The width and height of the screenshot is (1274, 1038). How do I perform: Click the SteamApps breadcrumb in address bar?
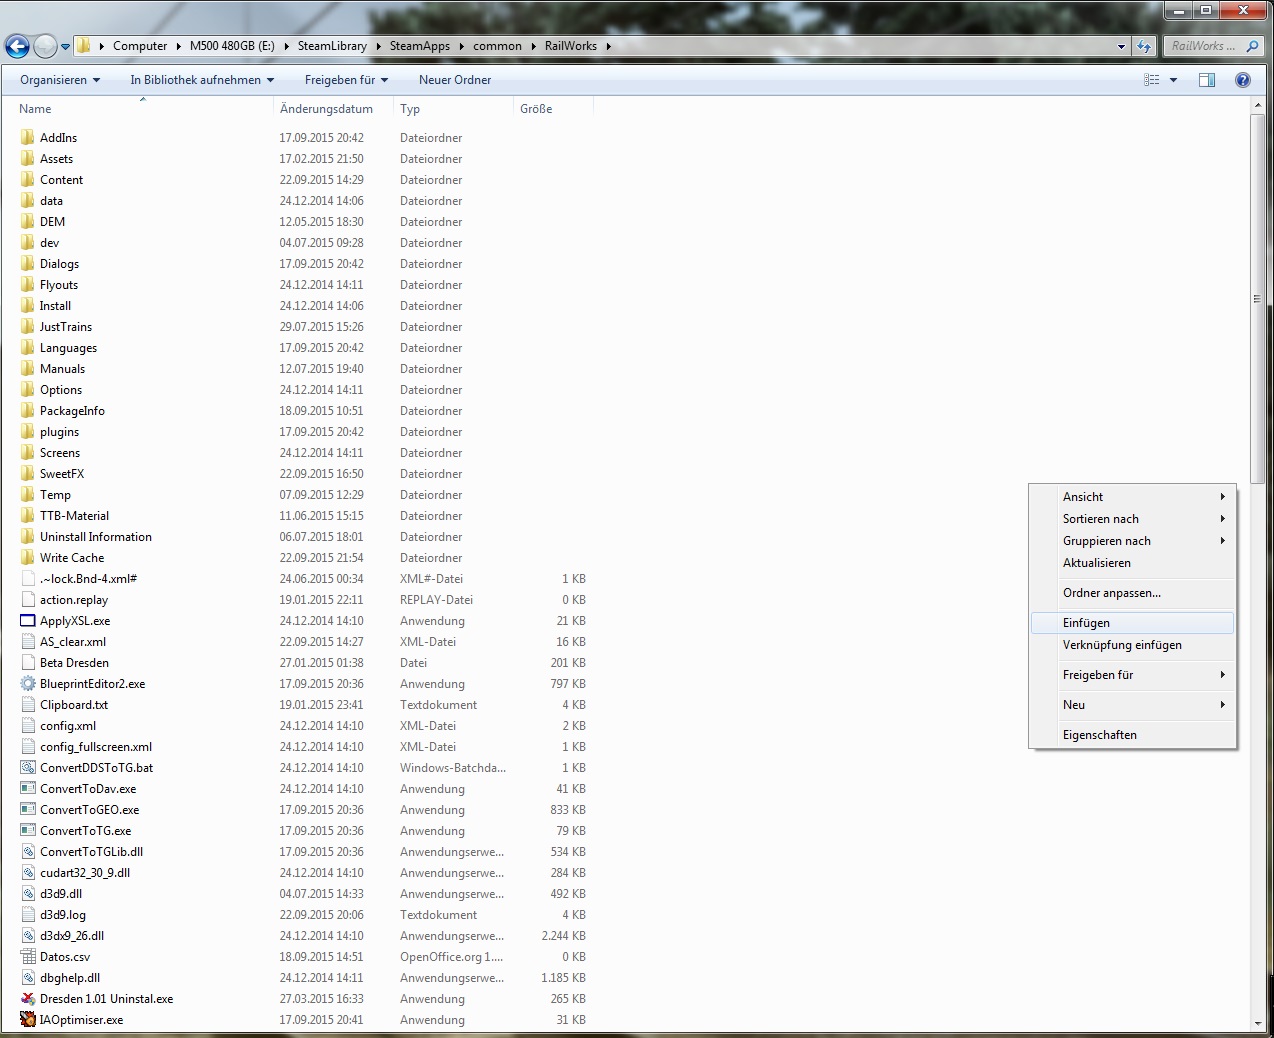419,46
